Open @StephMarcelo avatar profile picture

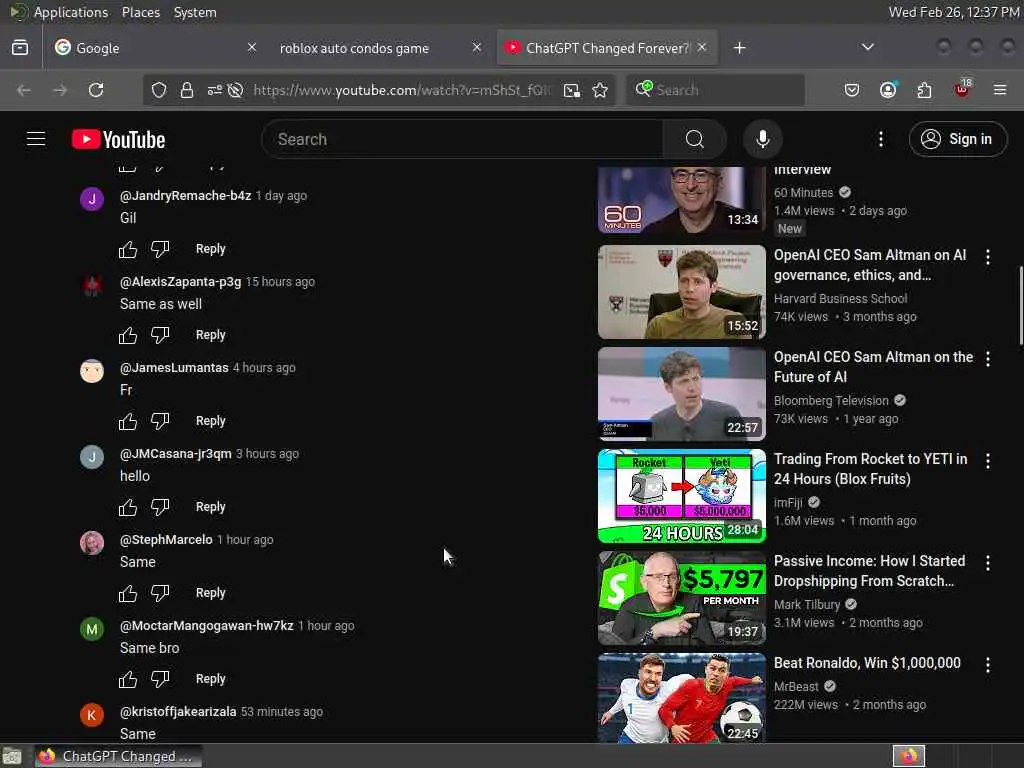point(91,543)
